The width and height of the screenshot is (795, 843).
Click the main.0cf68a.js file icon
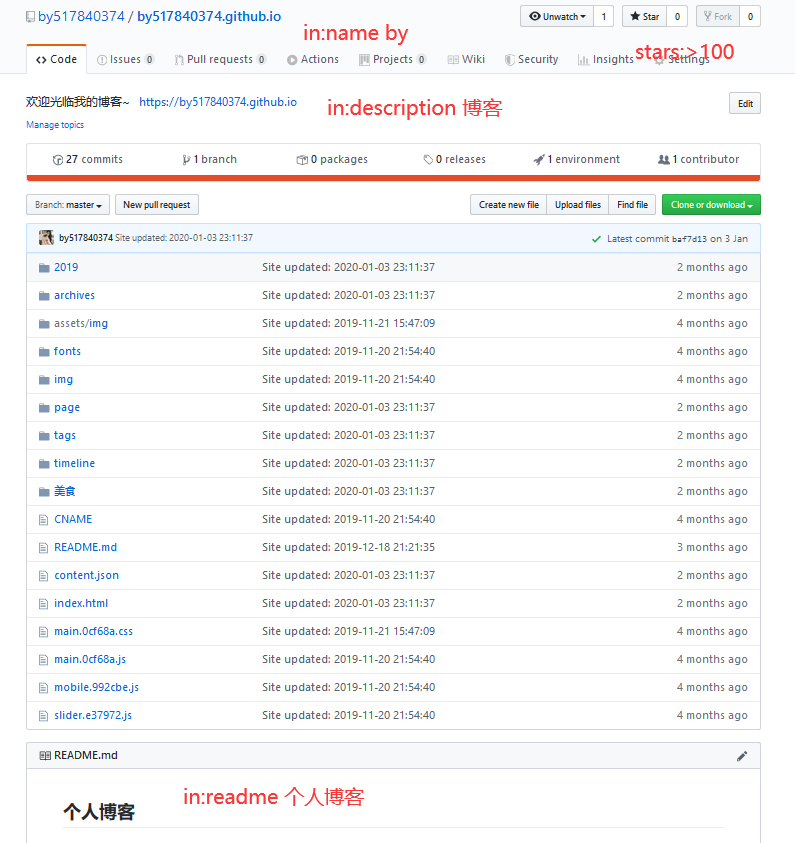[44, 660]
